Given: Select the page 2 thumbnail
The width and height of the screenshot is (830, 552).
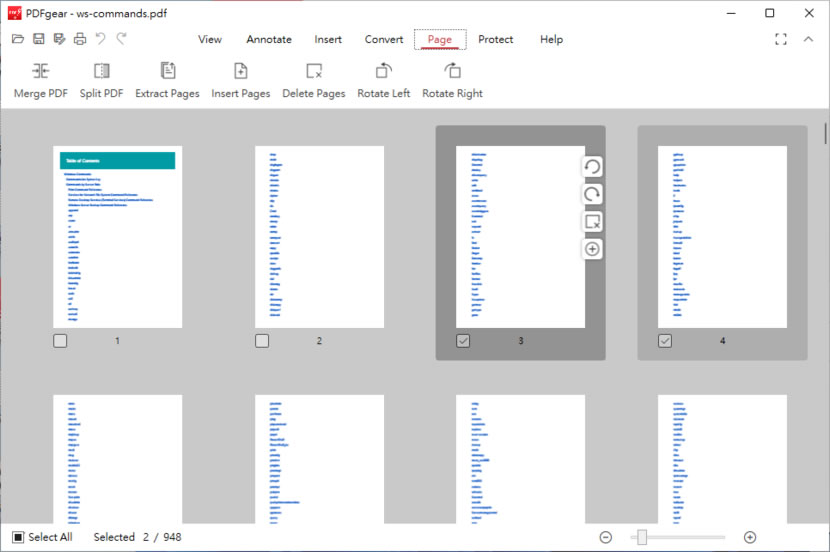Looking at the screenshot, I should tap(319, 237).
